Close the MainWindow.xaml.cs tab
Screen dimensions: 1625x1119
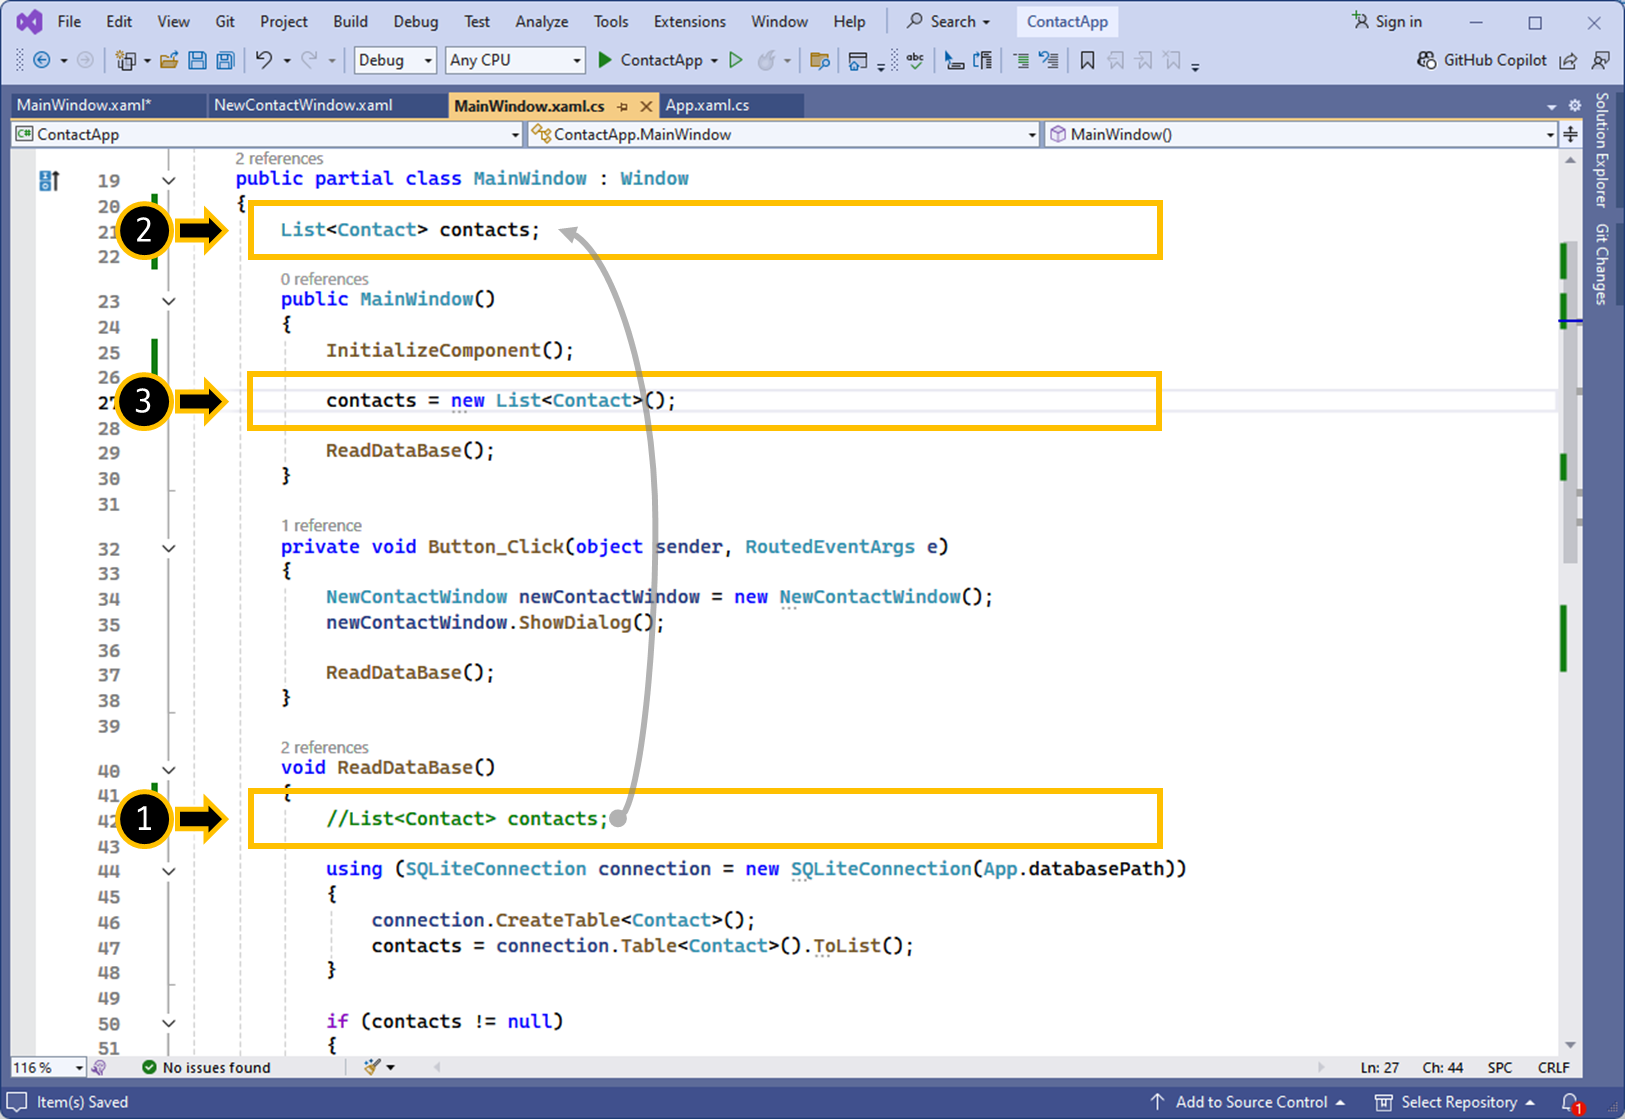(646, 105)
